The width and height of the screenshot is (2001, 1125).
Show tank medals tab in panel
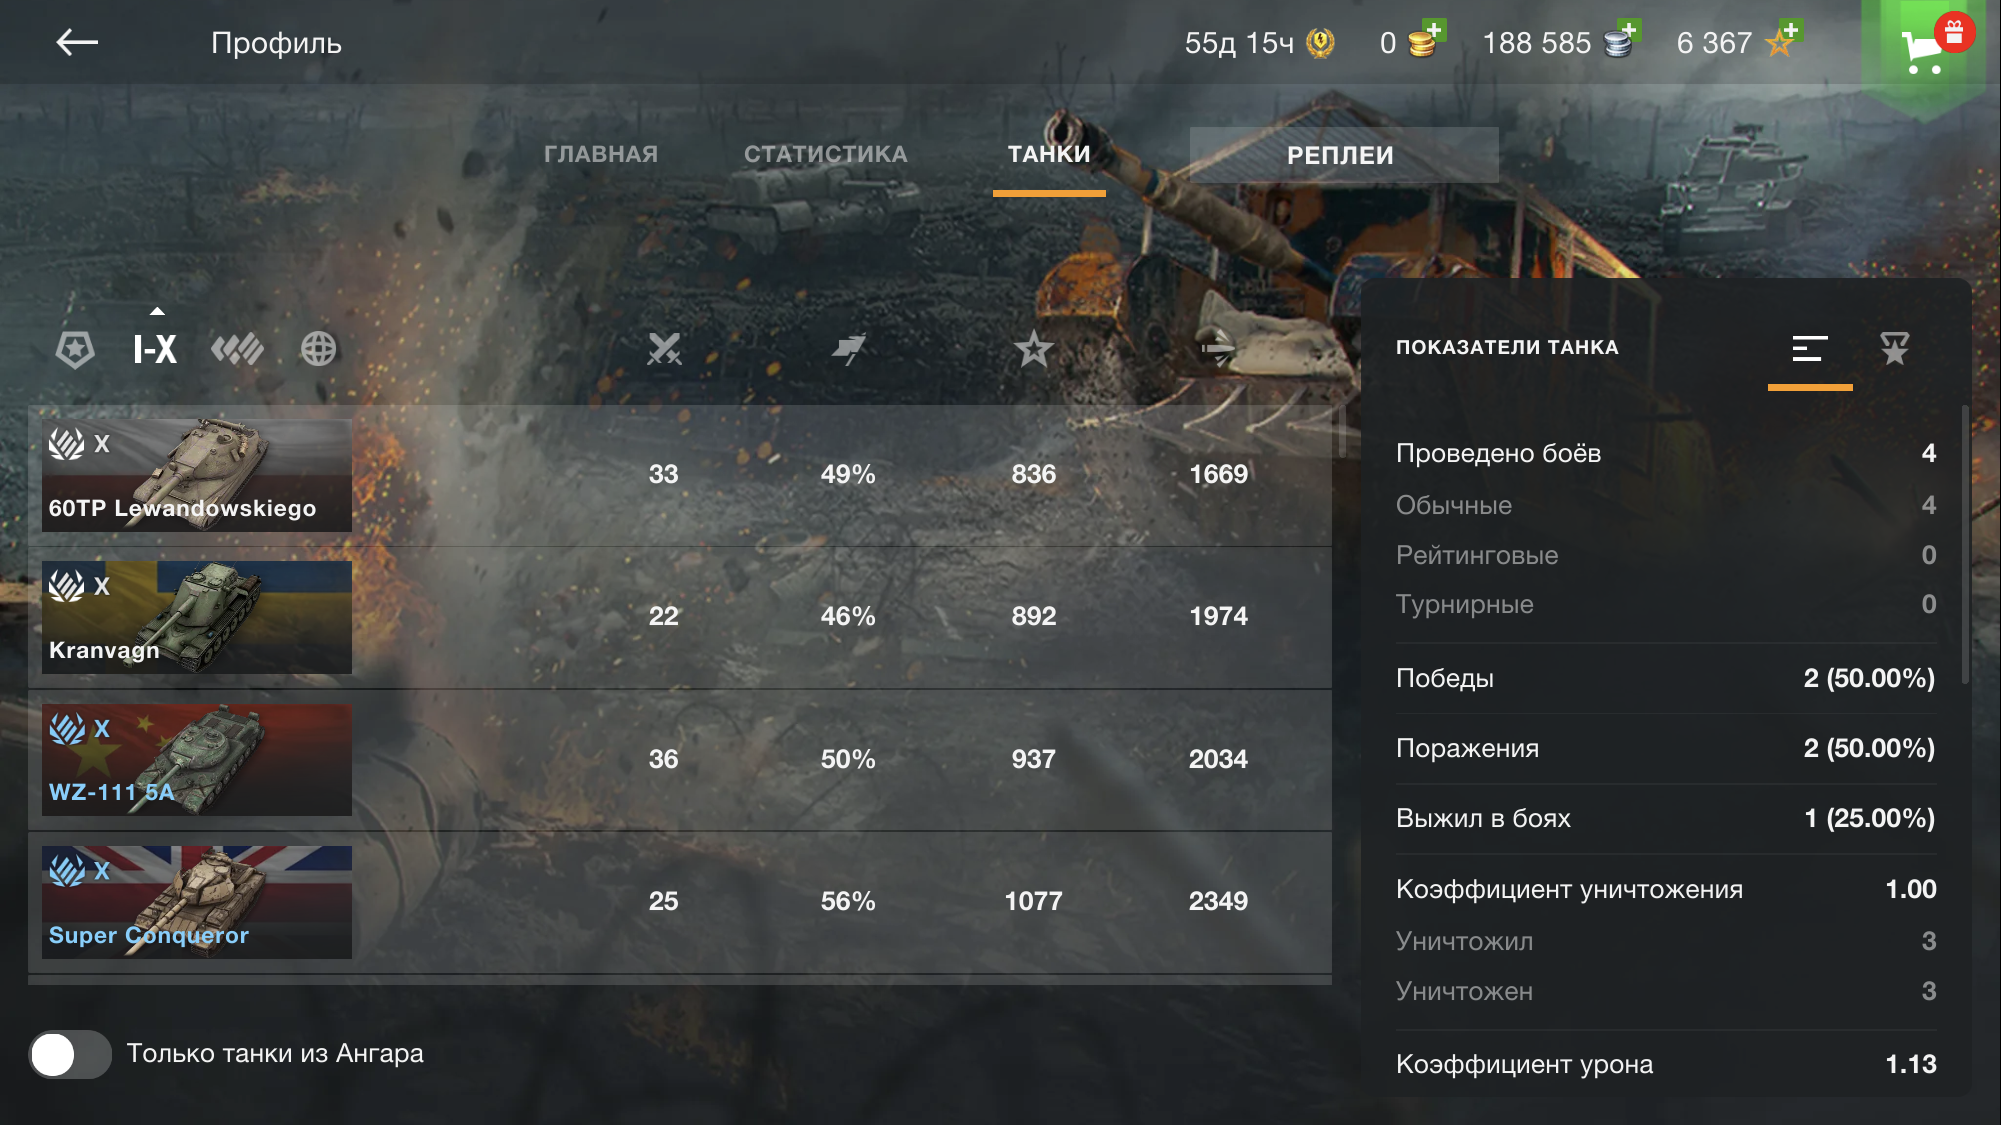click(1894, 348)
